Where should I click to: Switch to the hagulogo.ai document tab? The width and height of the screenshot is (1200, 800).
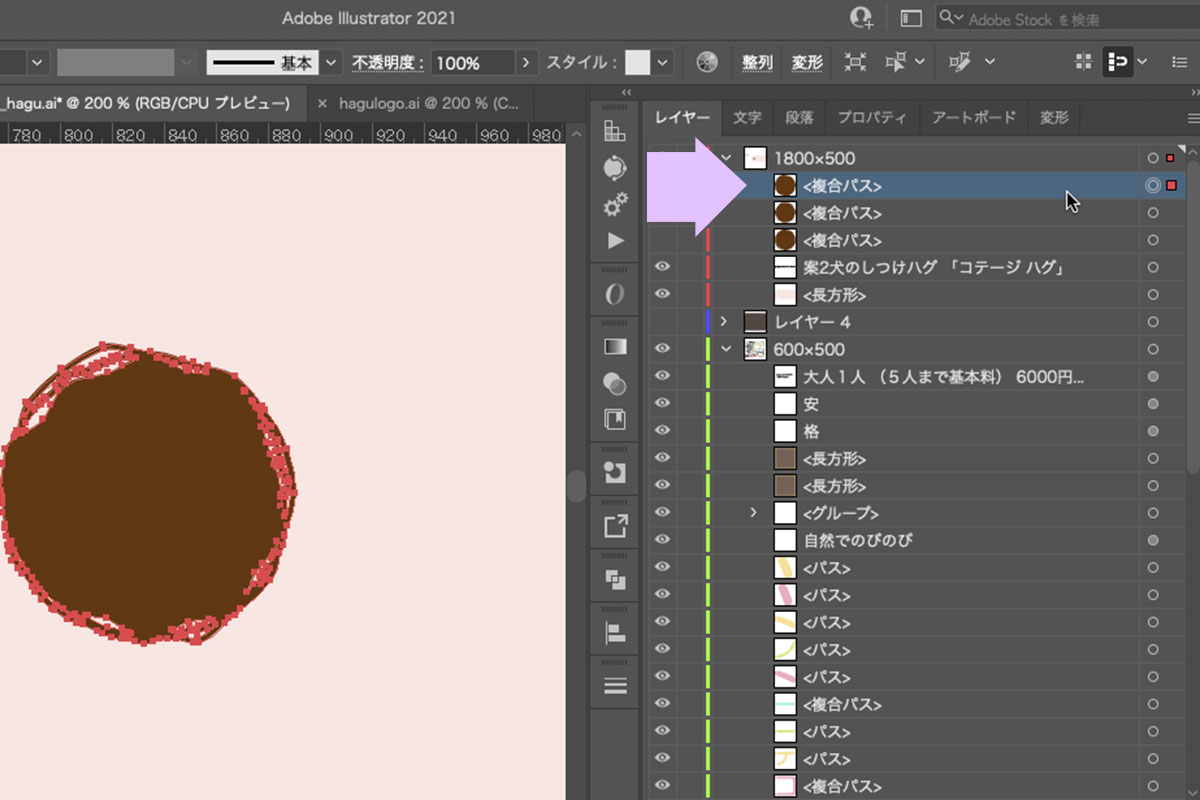coord(428,103)
